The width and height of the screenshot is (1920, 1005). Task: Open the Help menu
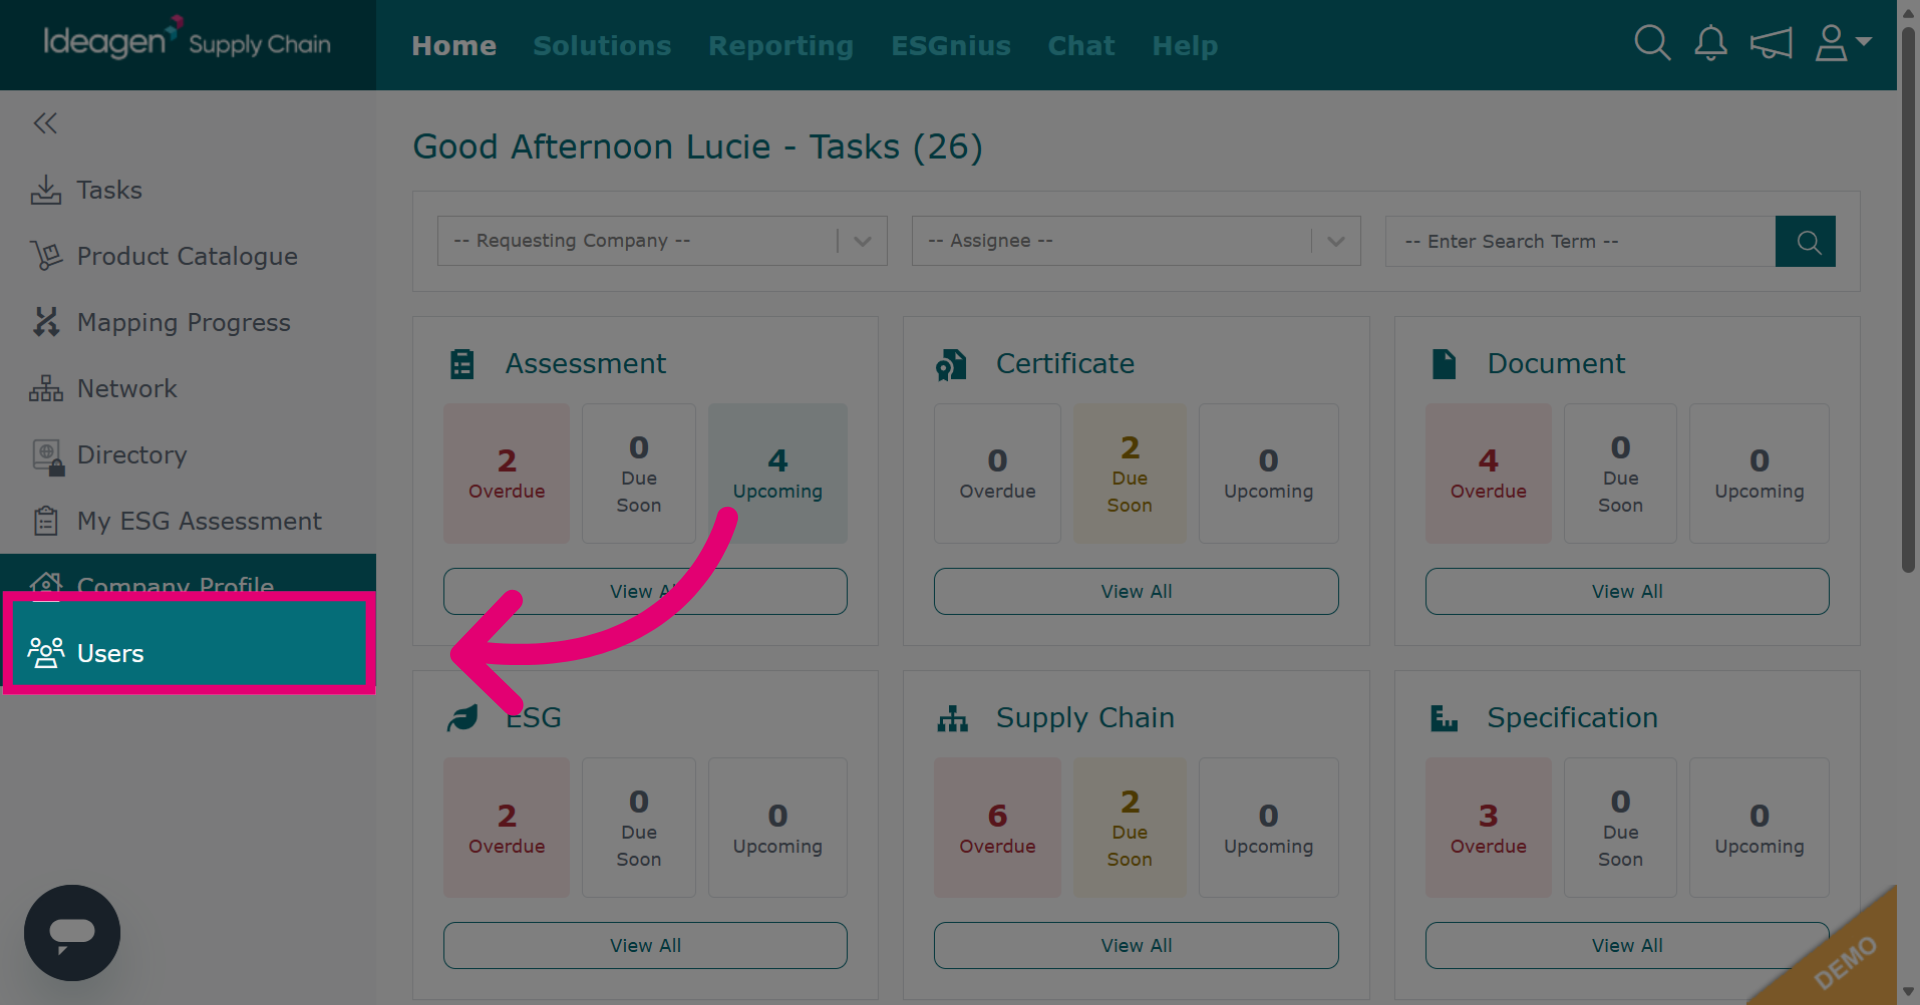(1185, 46)
